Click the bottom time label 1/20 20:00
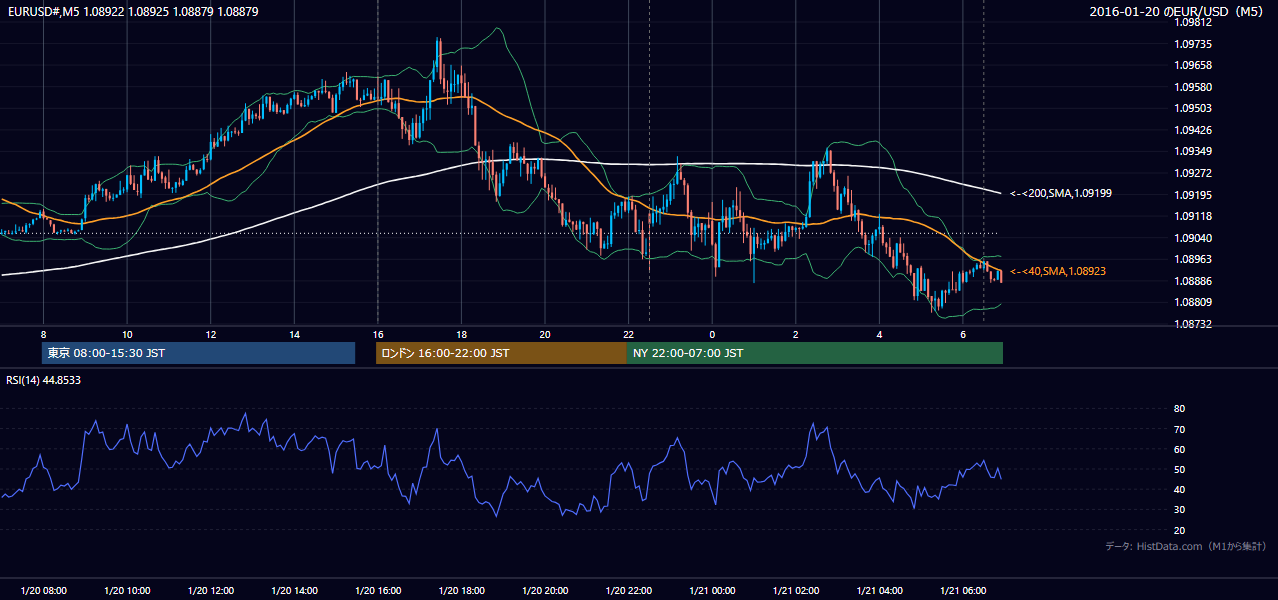The height and width of the screenshot is (600, 1278). point(545,591)
